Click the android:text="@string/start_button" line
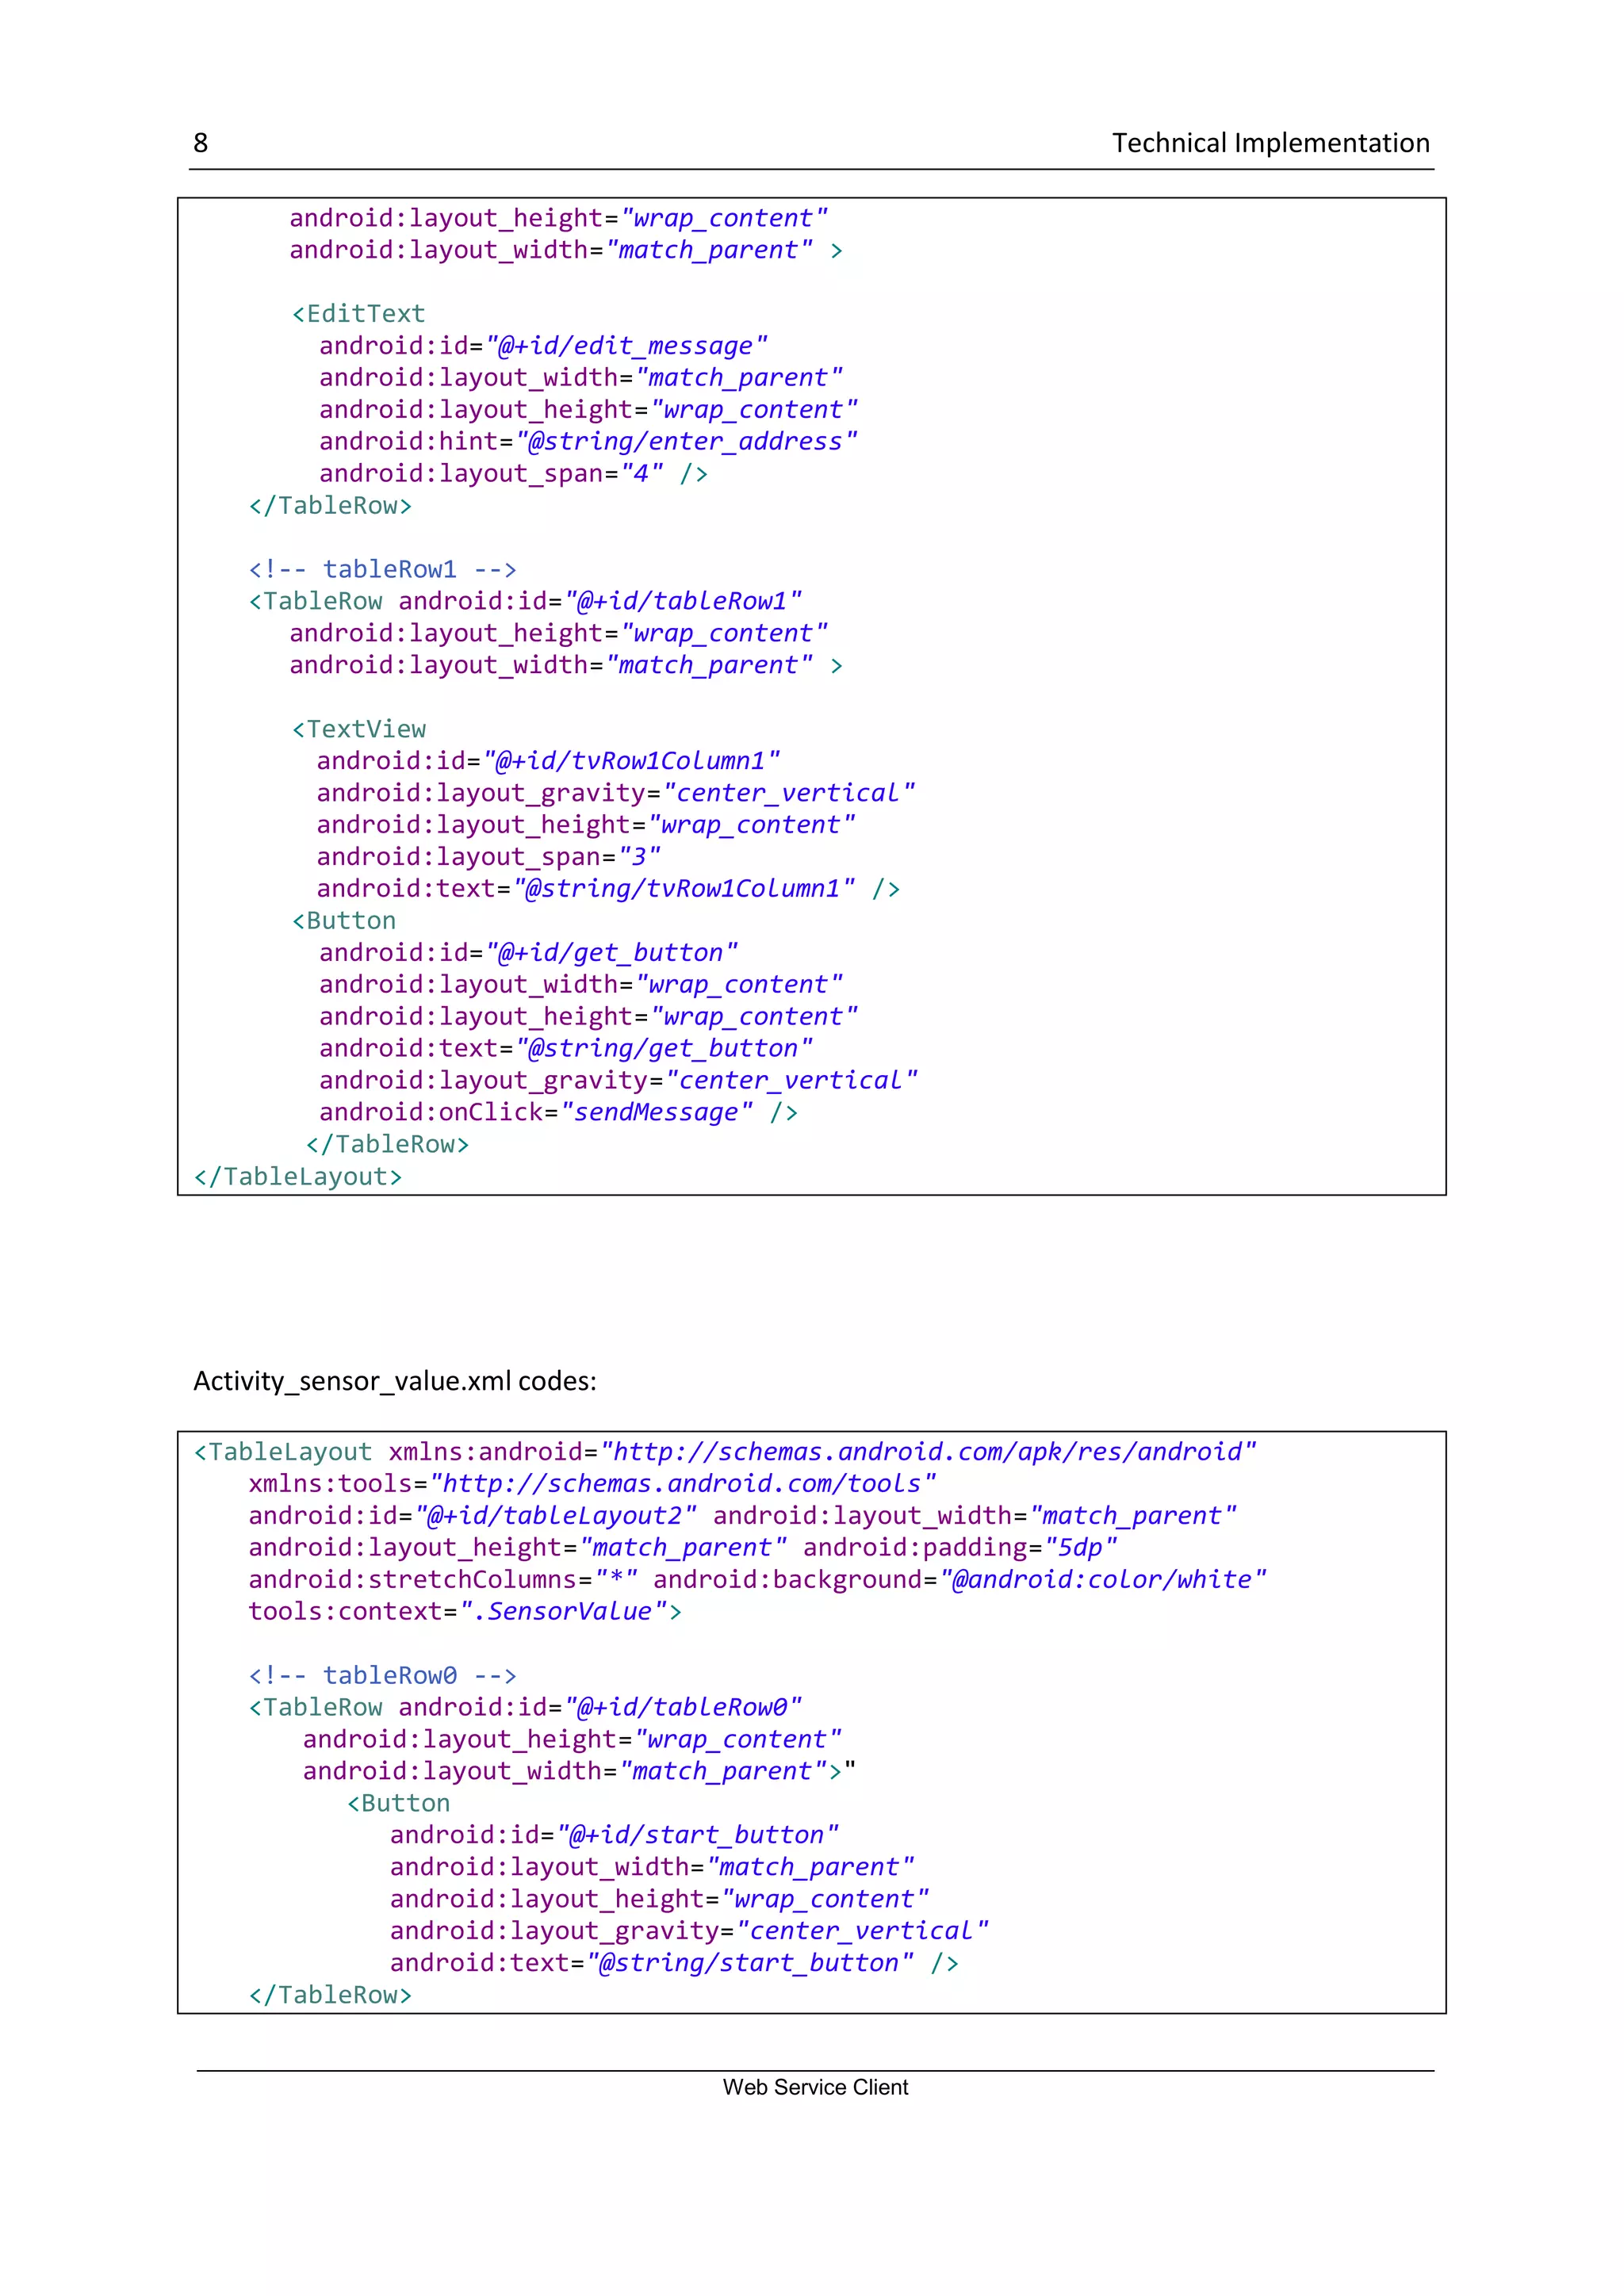The height and width of the screenshot is (2296, 1624). [x=674, y=1964]
